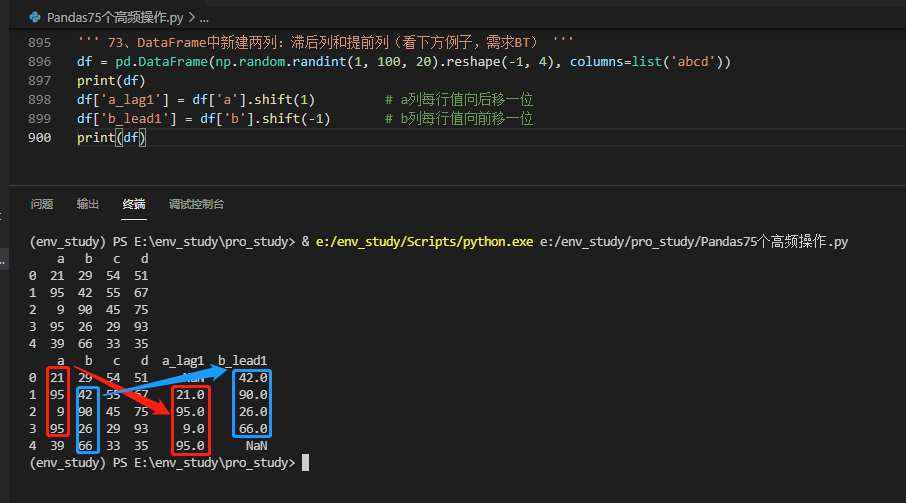Viewport: 906px width, 503px height.
Task: Click a_lag1 column header in terminal output
Action: point(183,361)
